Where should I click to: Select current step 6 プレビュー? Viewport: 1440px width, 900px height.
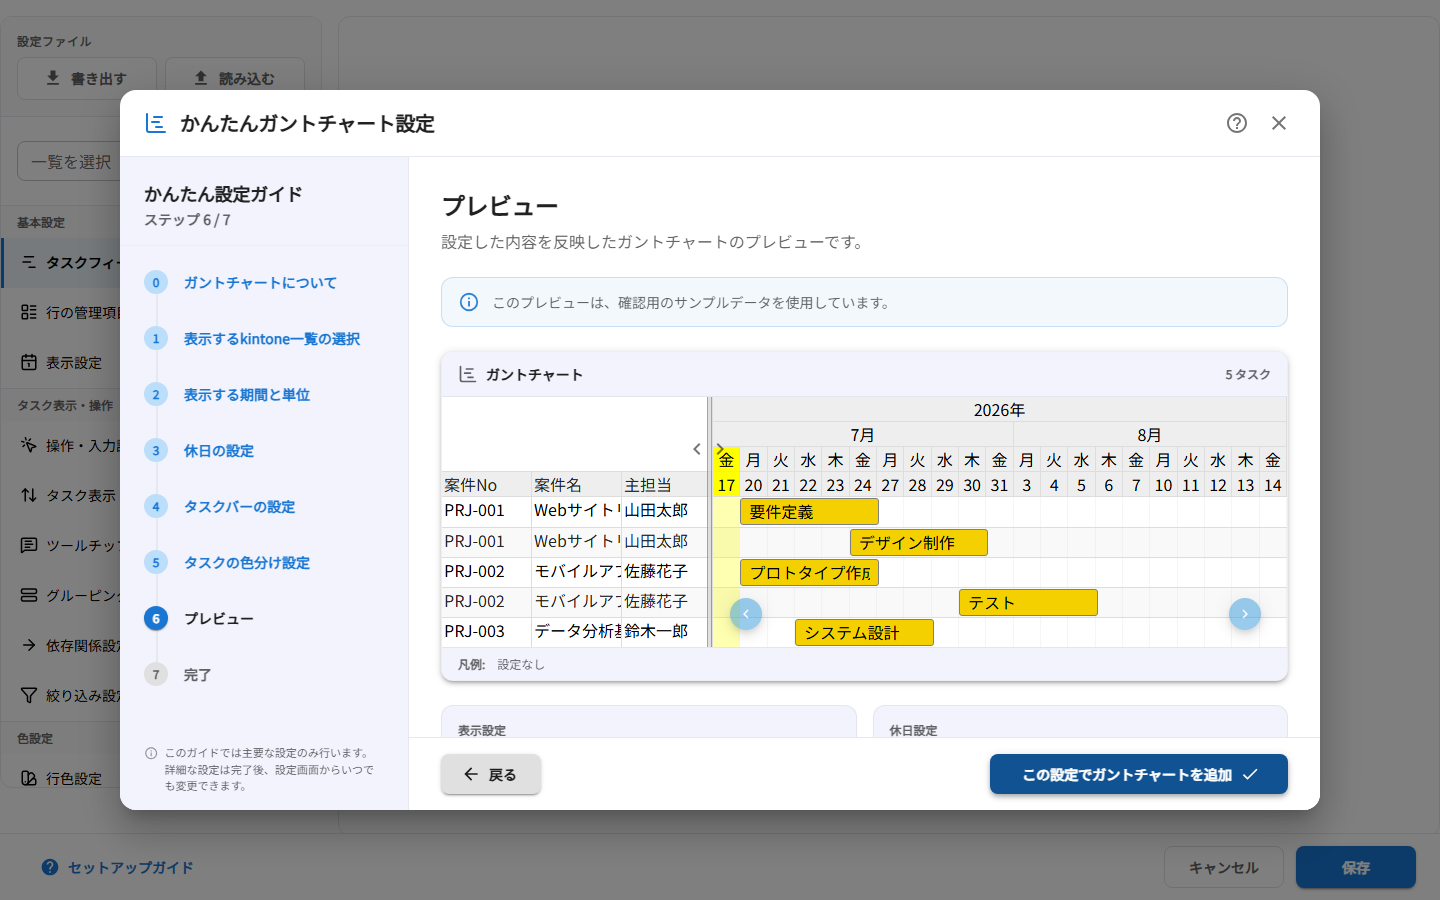pyautogui.click(x=219, y=619)
